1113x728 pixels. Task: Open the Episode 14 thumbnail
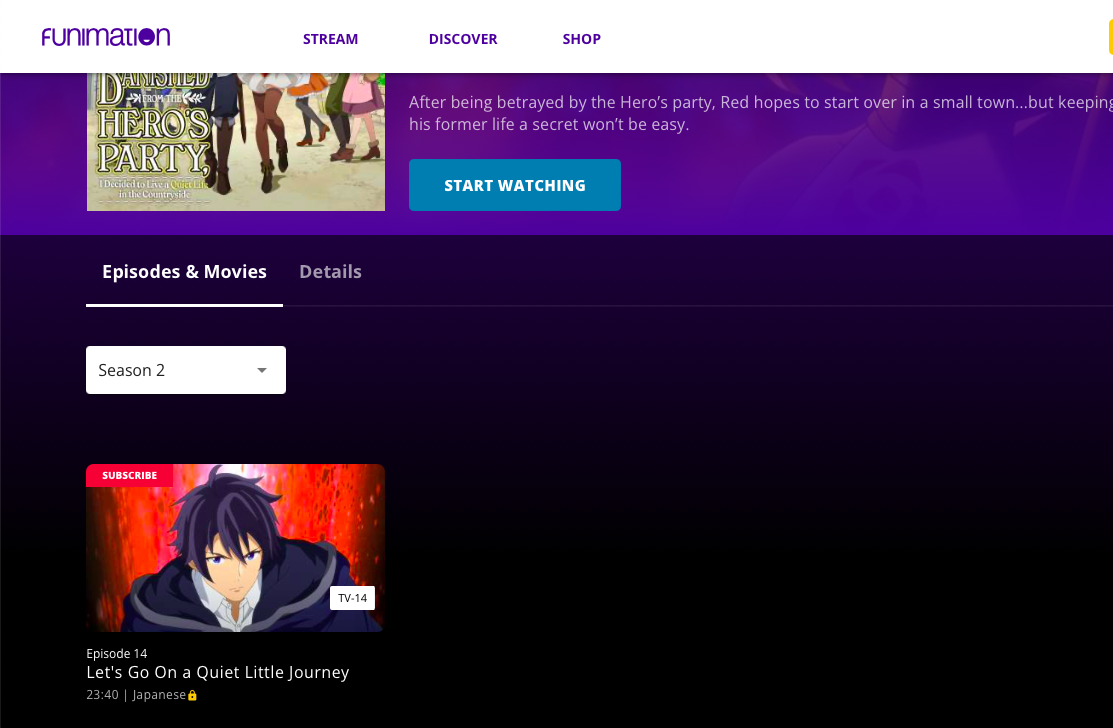pyautogui.click(x=236, y=548)
